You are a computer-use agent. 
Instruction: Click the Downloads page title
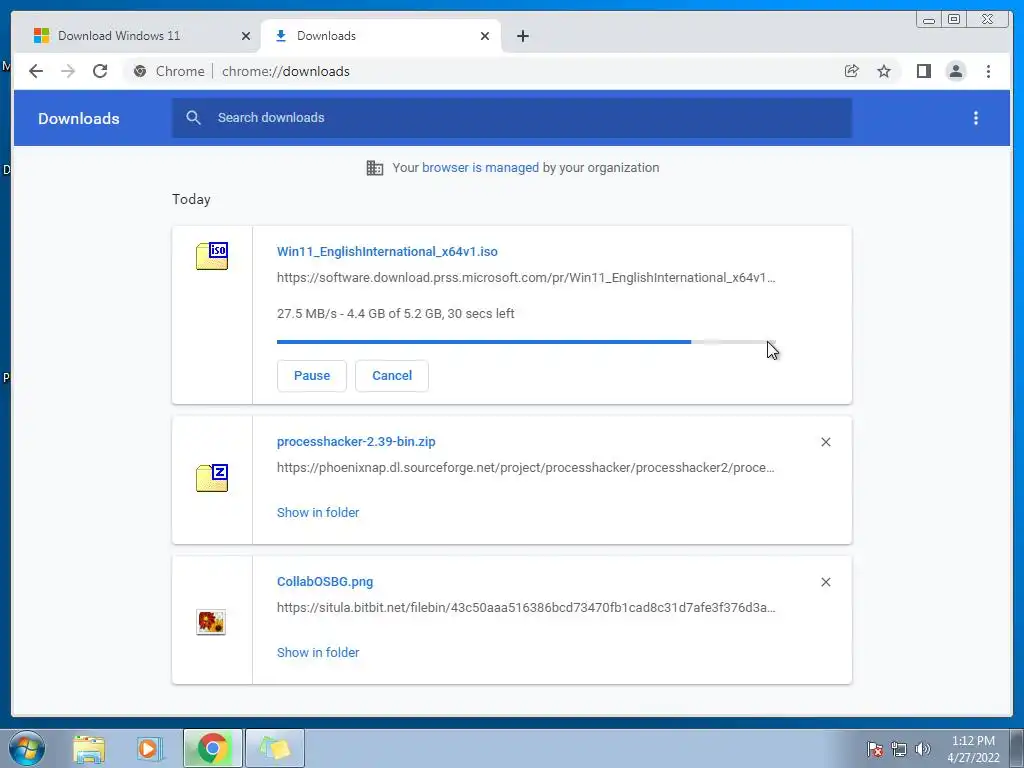(x=78, y=118)
